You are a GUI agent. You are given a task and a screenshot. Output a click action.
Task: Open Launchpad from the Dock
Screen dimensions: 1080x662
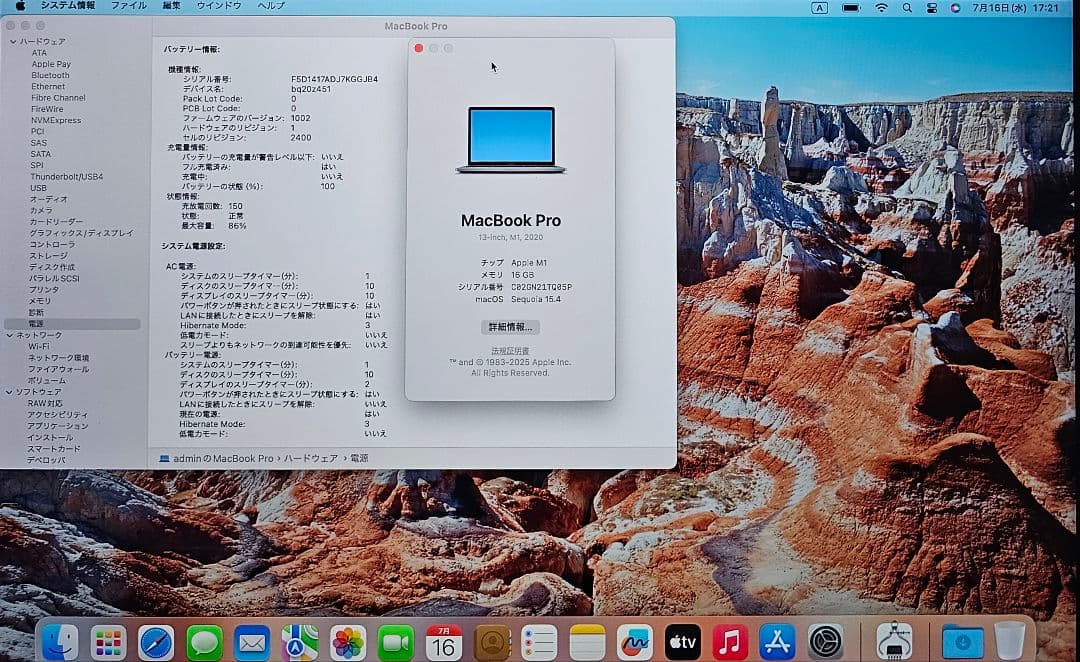pyautogui.click(x=107, y=641)
